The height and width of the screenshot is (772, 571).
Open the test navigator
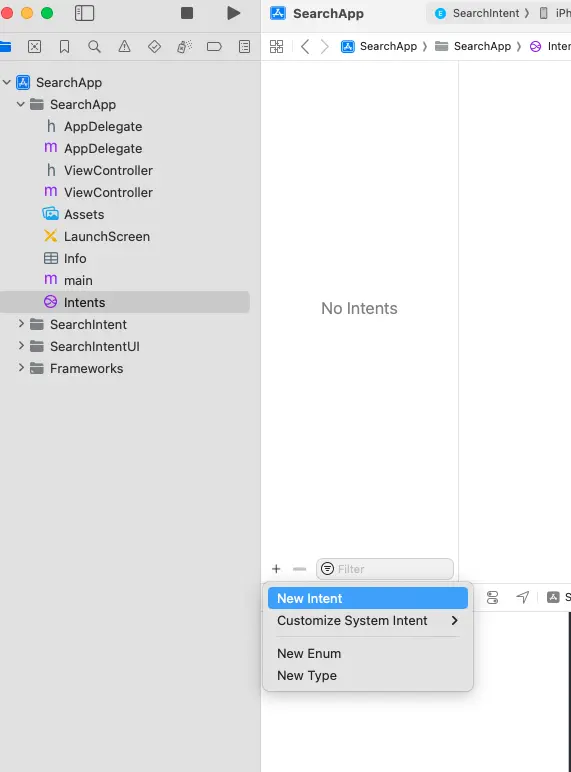click(155, 47)
